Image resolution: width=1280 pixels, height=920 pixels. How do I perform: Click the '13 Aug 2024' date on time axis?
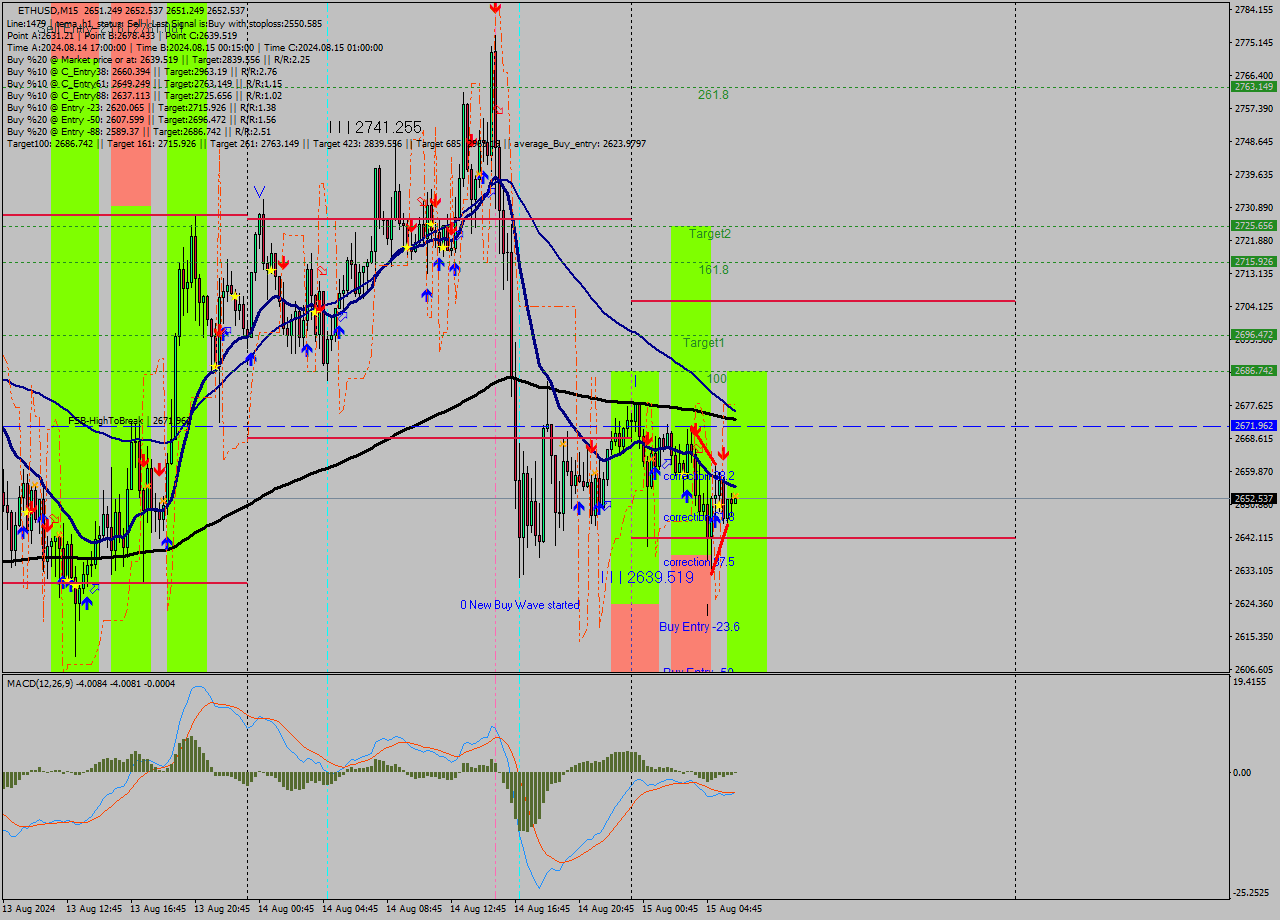(x=28, y=909)
